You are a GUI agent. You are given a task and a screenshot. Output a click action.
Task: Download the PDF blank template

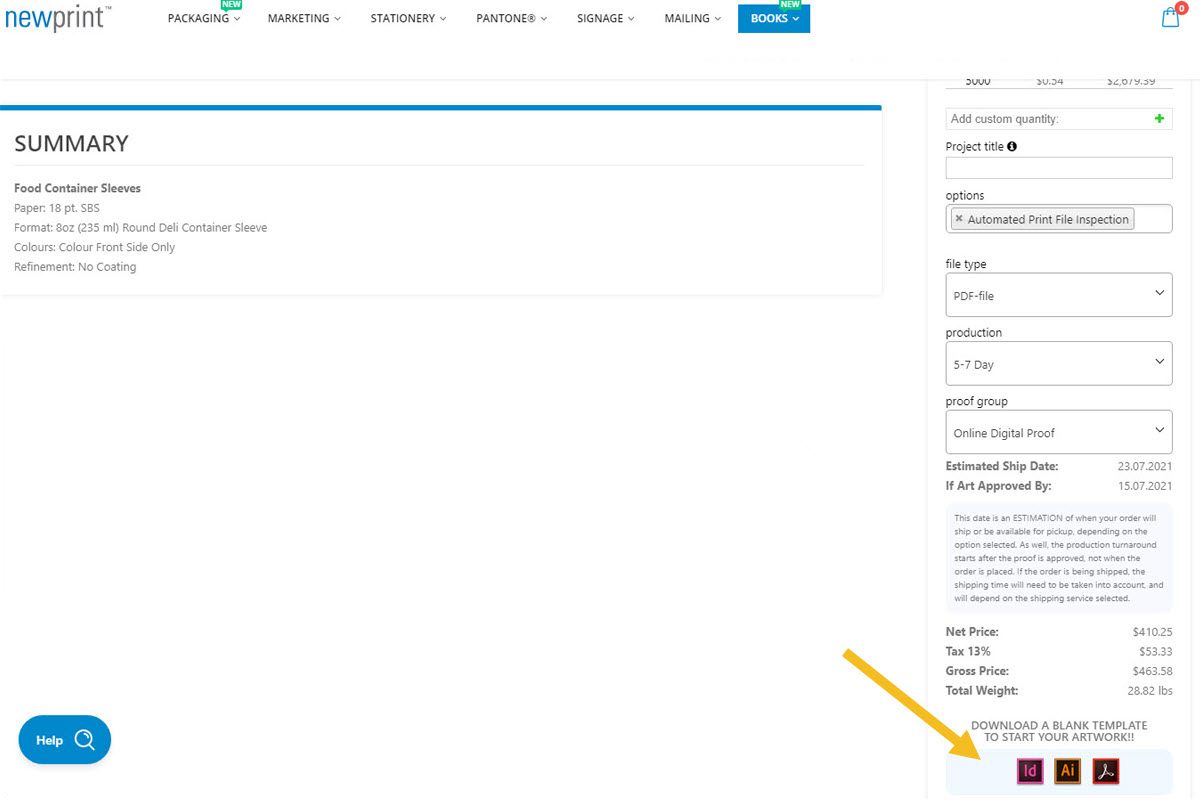1105,771
